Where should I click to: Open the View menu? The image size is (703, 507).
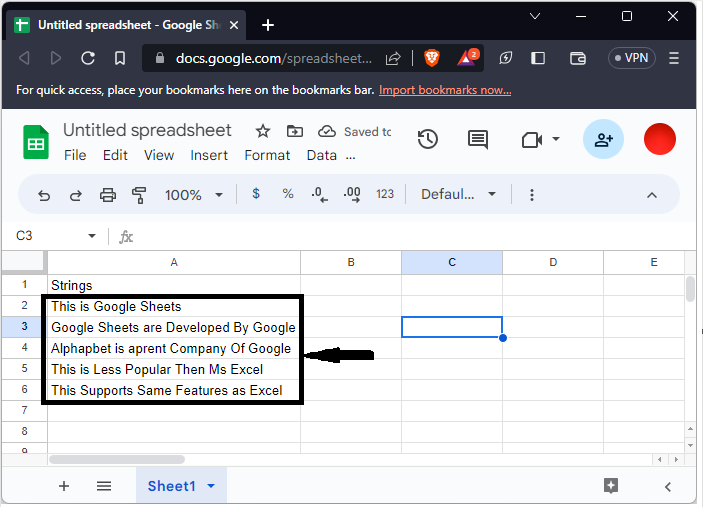pos(159,155)
